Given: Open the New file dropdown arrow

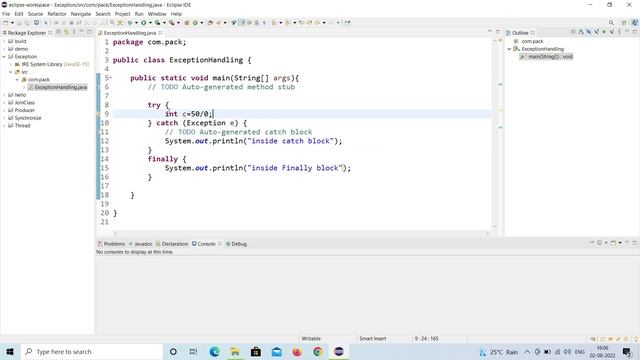Looking at the screenshot, I should click(12, 23).
